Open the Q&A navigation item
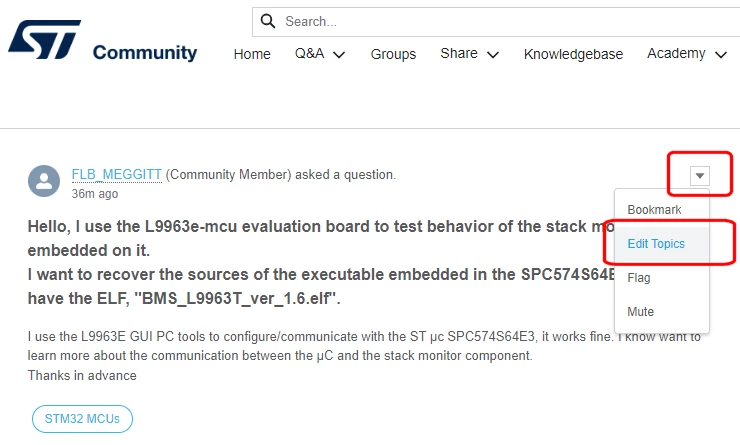Image resolution: width=740 pixels, height=445 pixels. pos(310,53)
